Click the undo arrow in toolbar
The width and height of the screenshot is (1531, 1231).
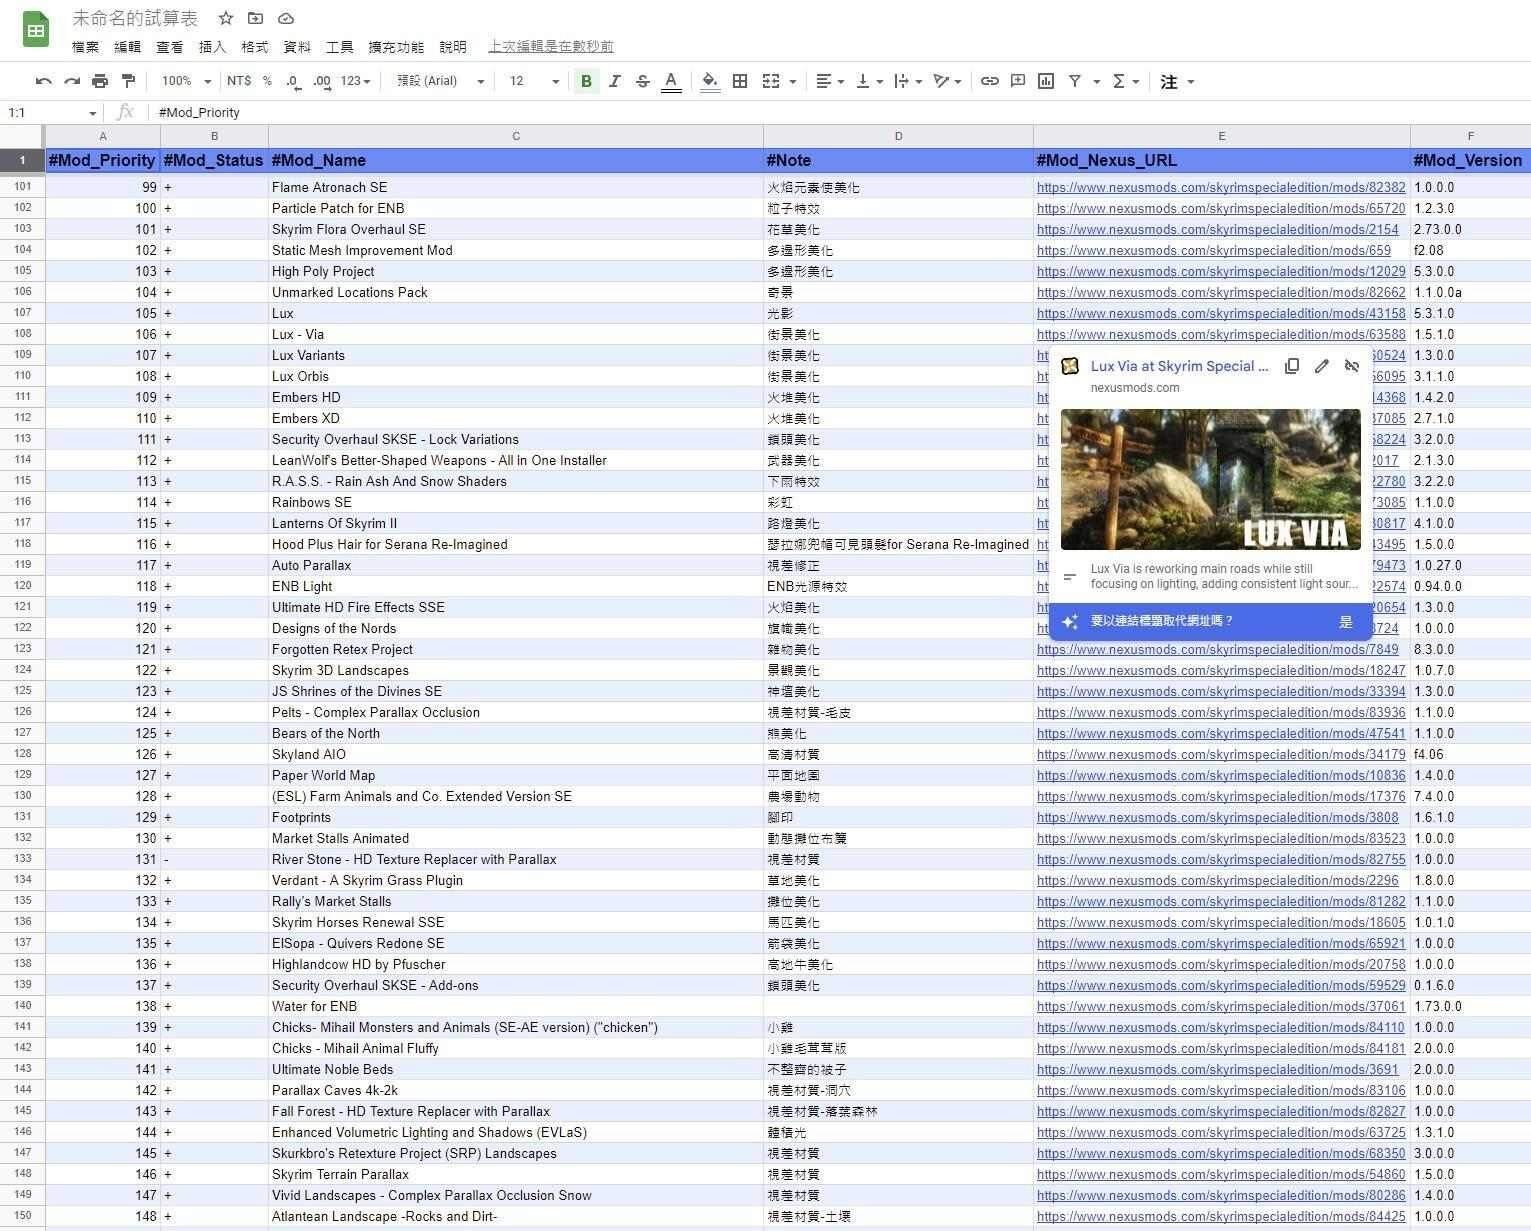[x=43, y=81]
